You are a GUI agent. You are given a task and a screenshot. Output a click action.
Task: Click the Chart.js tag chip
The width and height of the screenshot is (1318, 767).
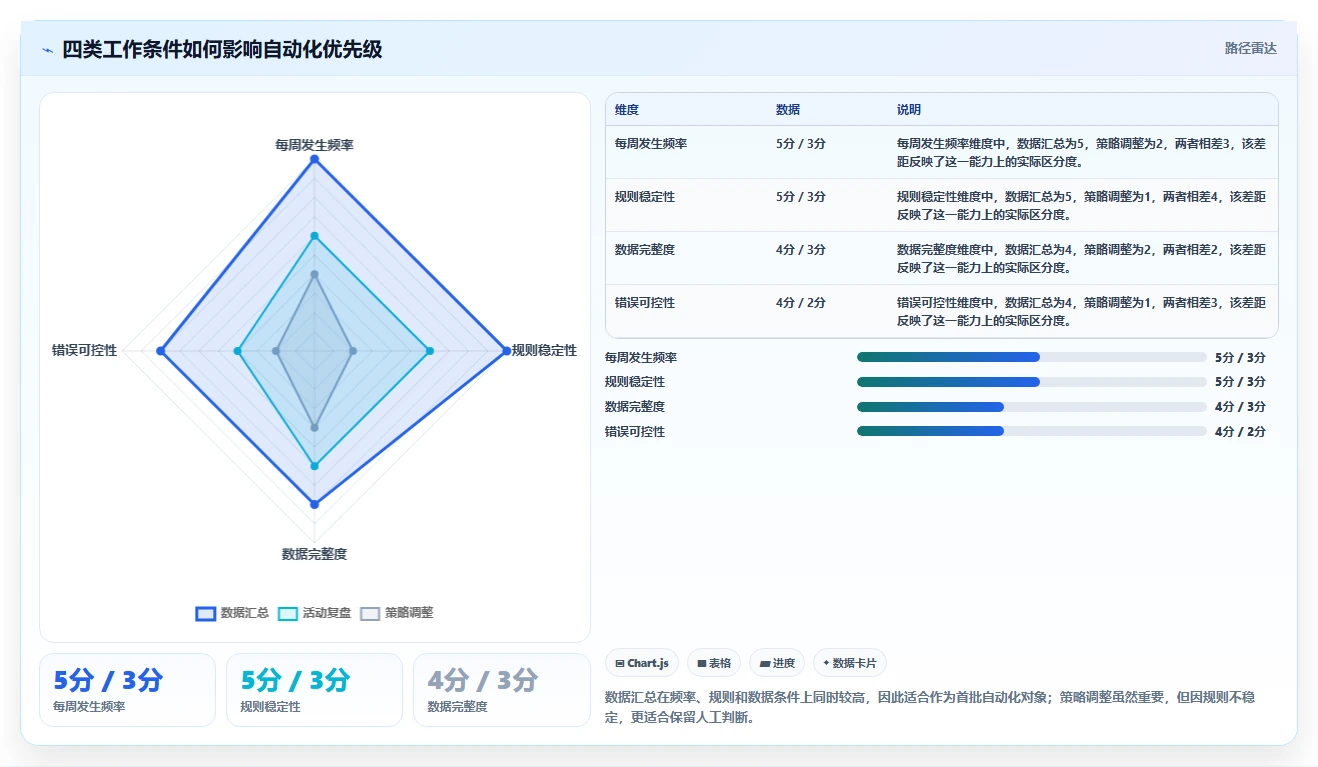[x=642, y=663]
